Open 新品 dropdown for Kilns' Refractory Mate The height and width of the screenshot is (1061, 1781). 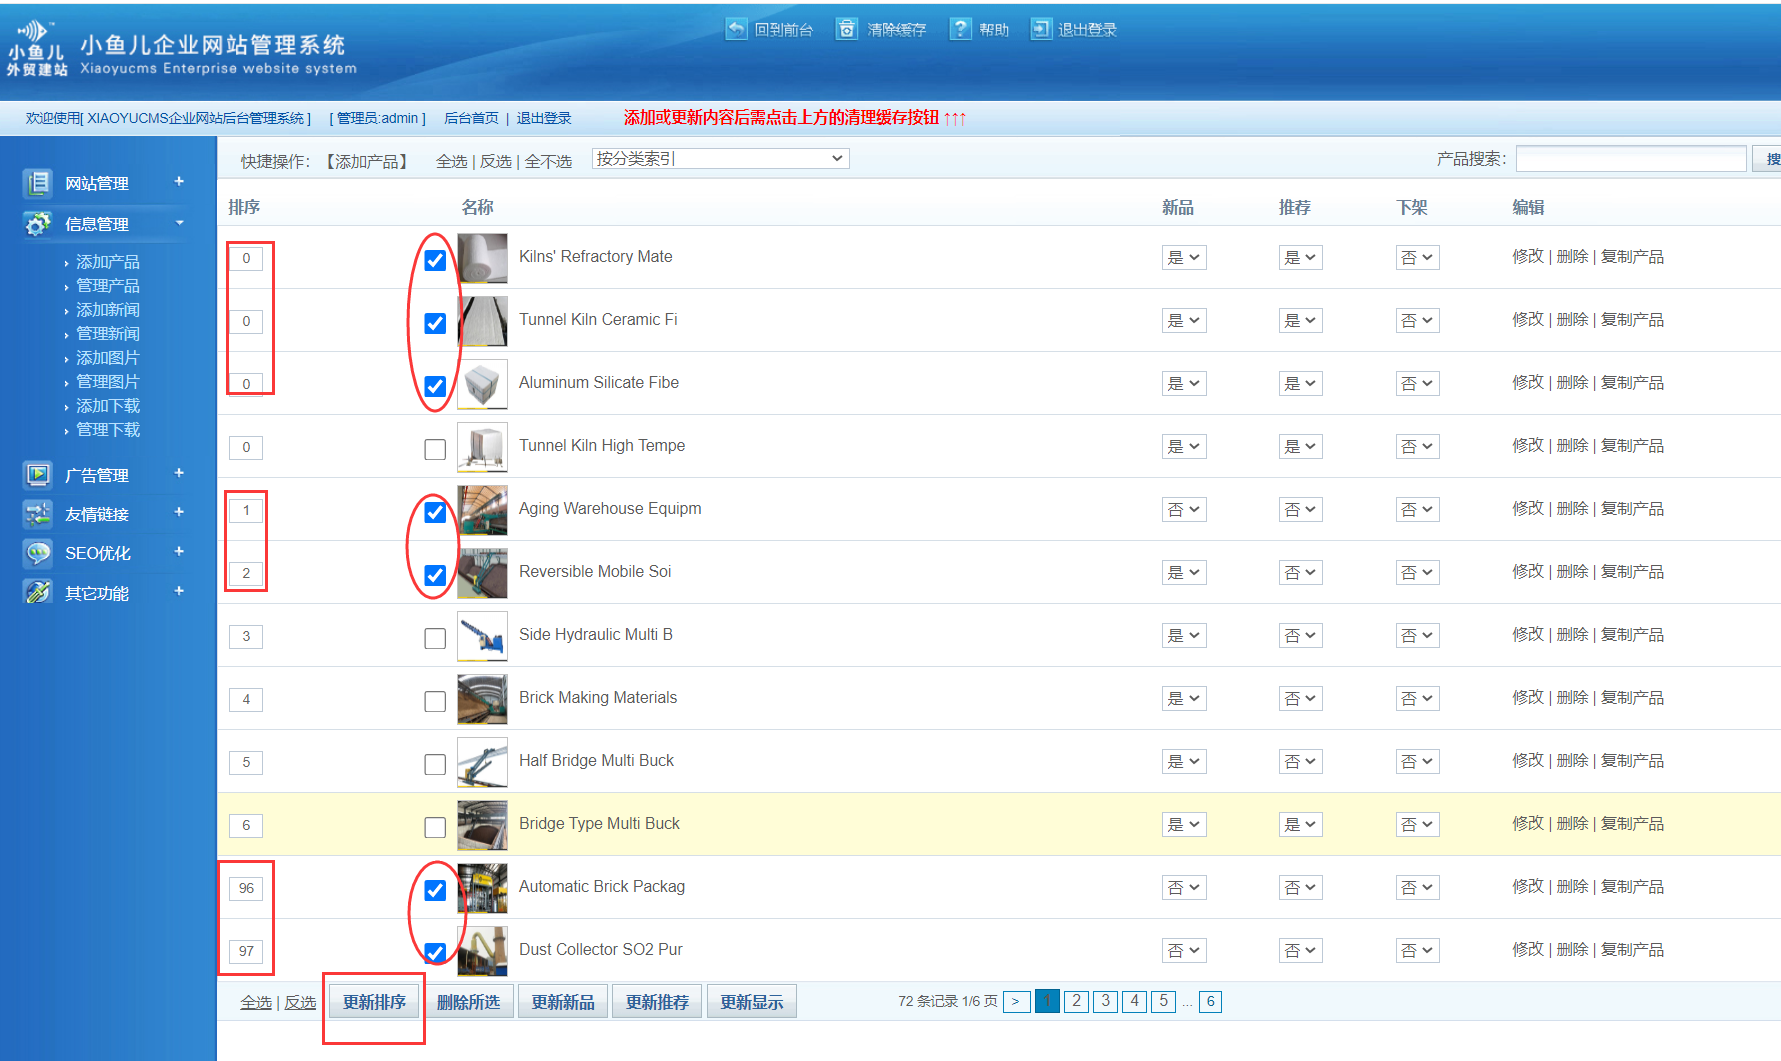[x=1183, y=258]
